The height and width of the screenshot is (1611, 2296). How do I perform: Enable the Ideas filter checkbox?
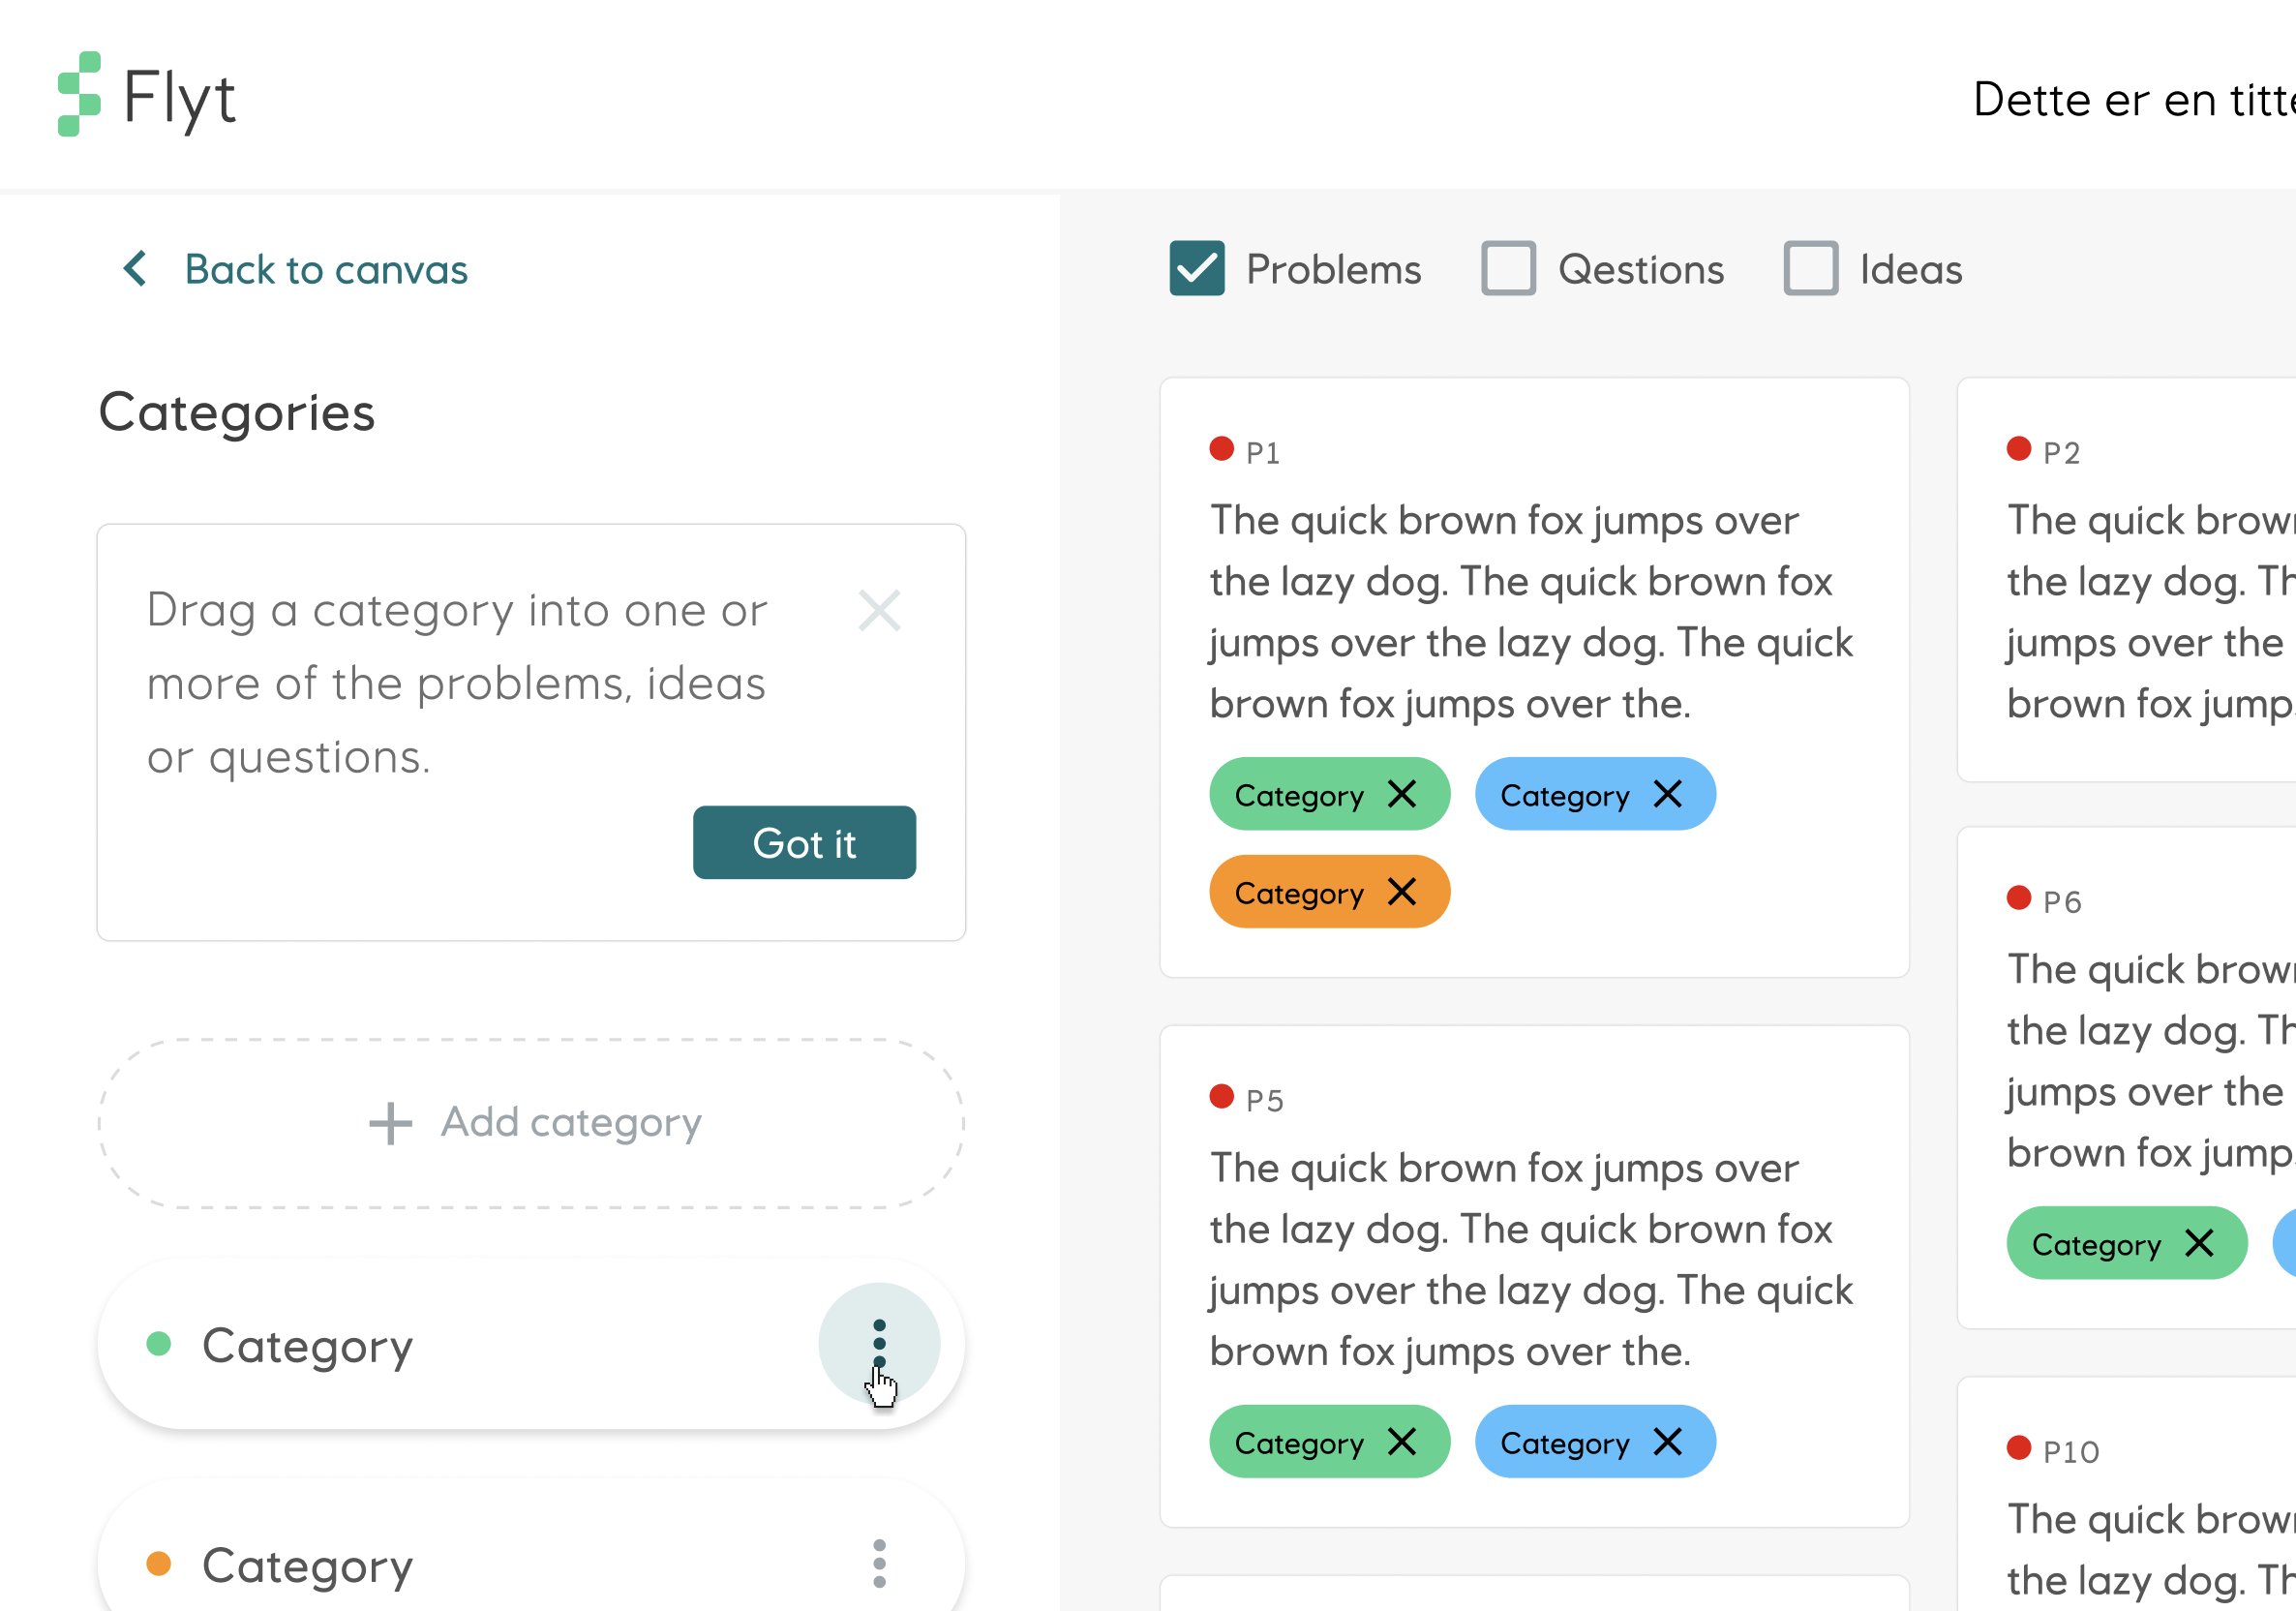1810,268
